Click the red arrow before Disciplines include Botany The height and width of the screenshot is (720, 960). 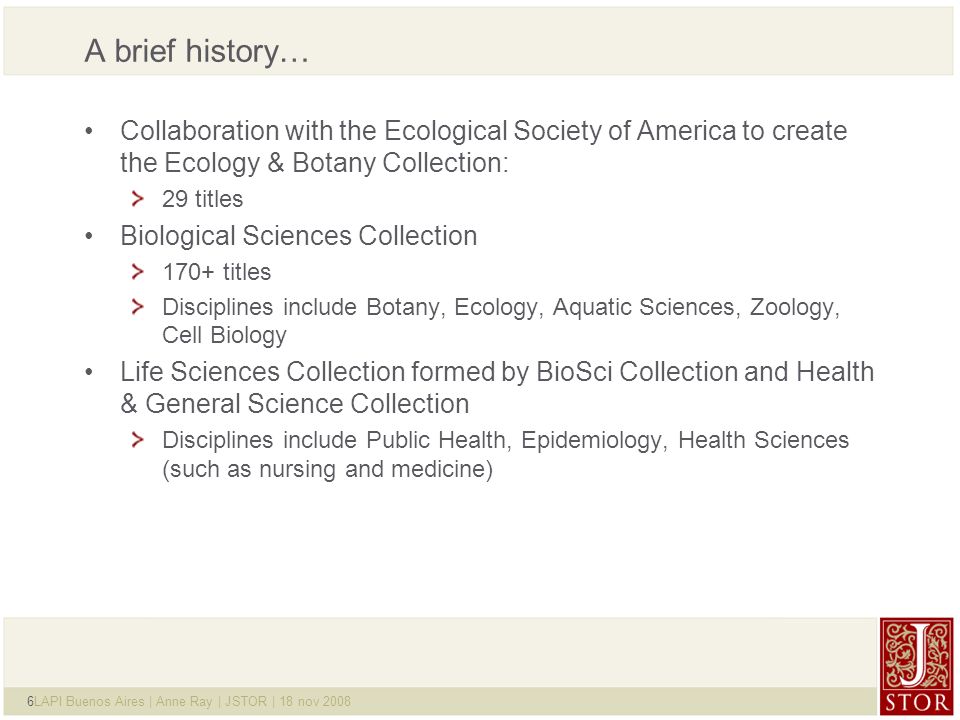pyautogui.click(x=138, y=306)
